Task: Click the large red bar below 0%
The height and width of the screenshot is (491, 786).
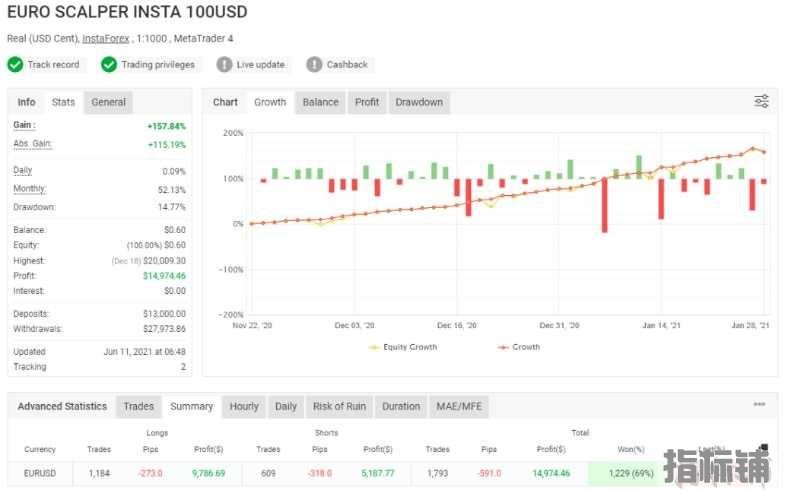Action: click(605, 205)
